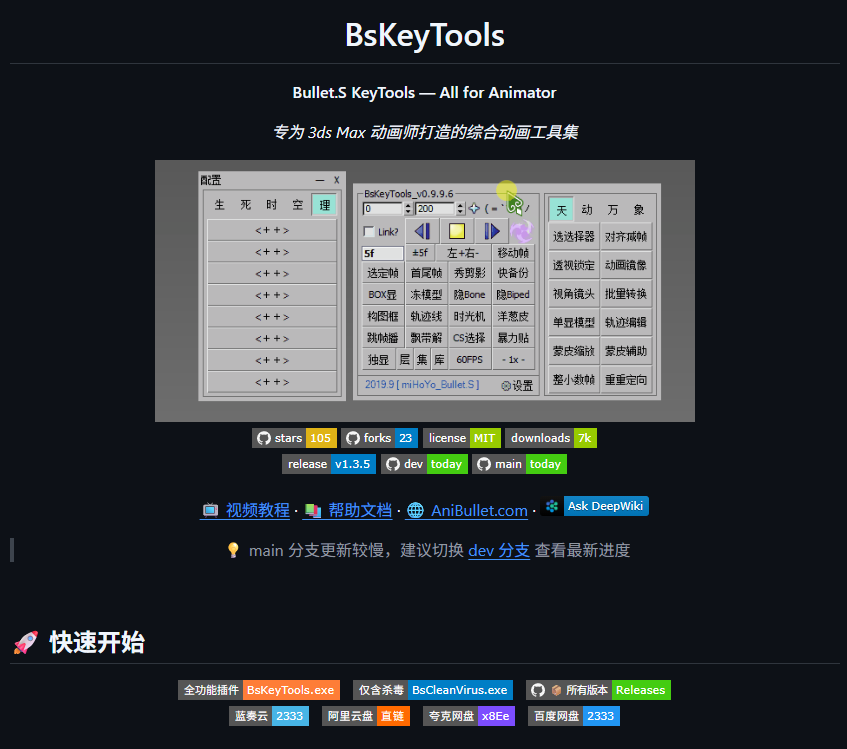This screenshot has width=847, height=749.
Task: Toggle 洋葱皮 onion skin mode
Action: pyautogui.click(x=514, y=316)
